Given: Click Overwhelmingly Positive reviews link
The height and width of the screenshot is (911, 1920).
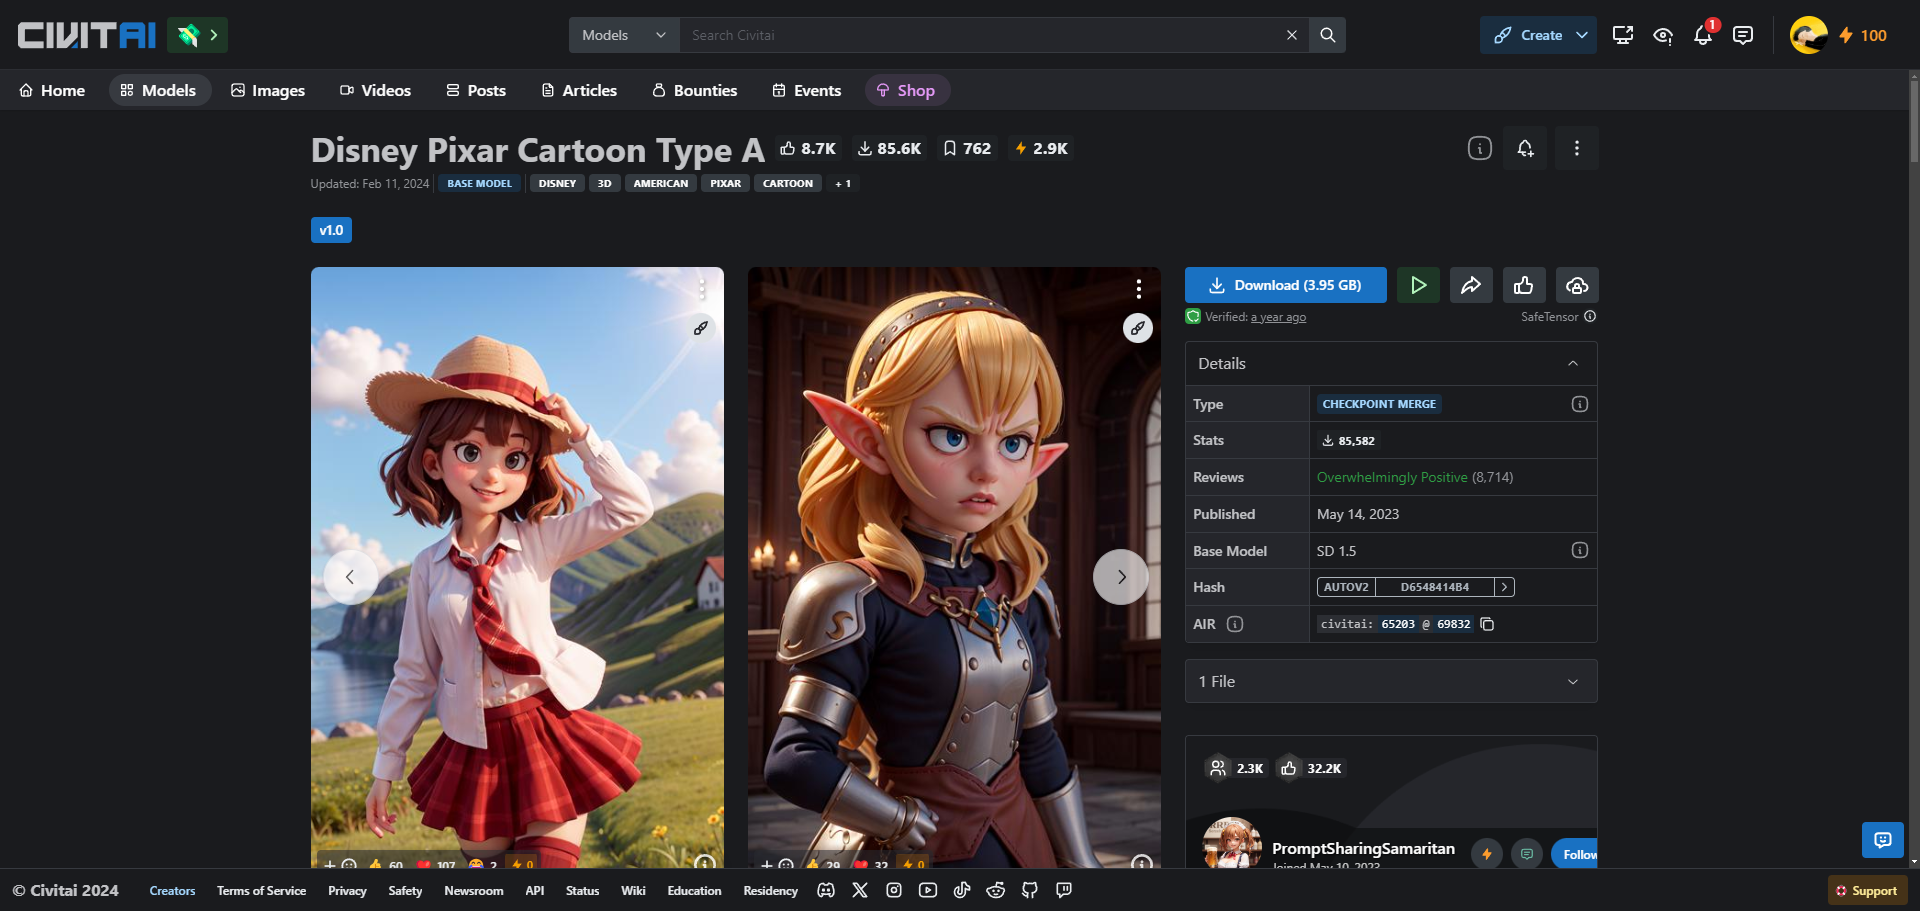Looking at the screenshot, I should point(1392,477).
